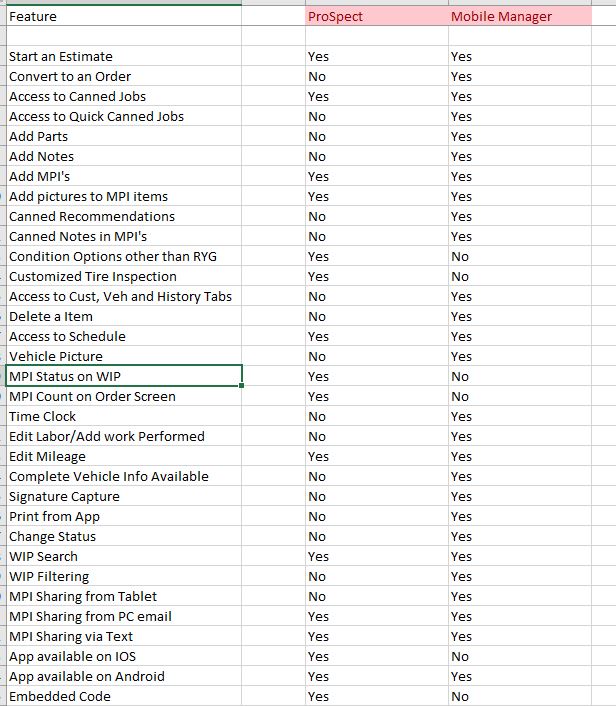Click the 'Start an Estimate' cell
Viewport: 616px width, 706px height.
pos(124,56)
